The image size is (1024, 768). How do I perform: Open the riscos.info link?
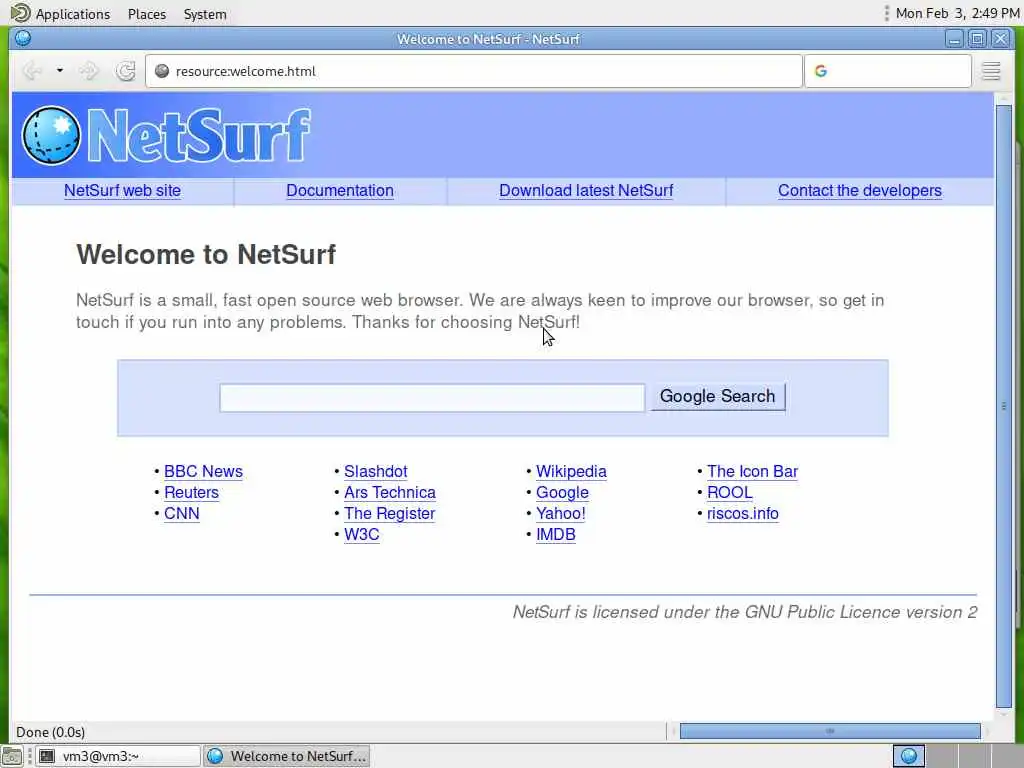click(743, 513)
